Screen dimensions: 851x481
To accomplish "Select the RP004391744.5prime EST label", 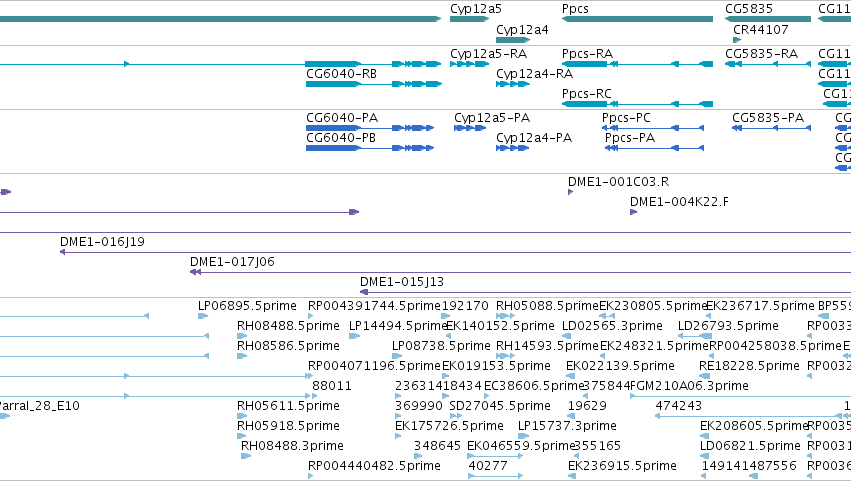I will tap(374, 306).
